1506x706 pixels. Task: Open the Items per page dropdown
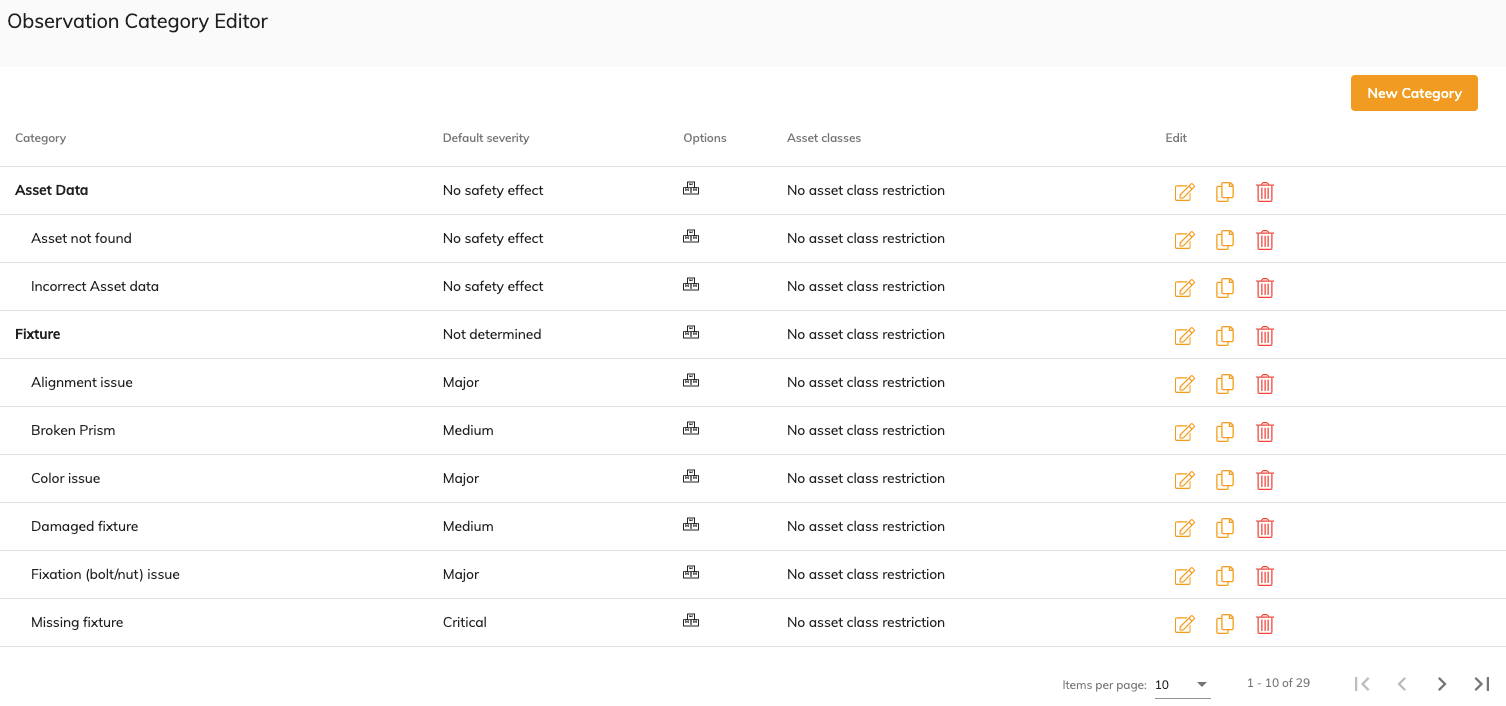click(x=1182, y=685)
